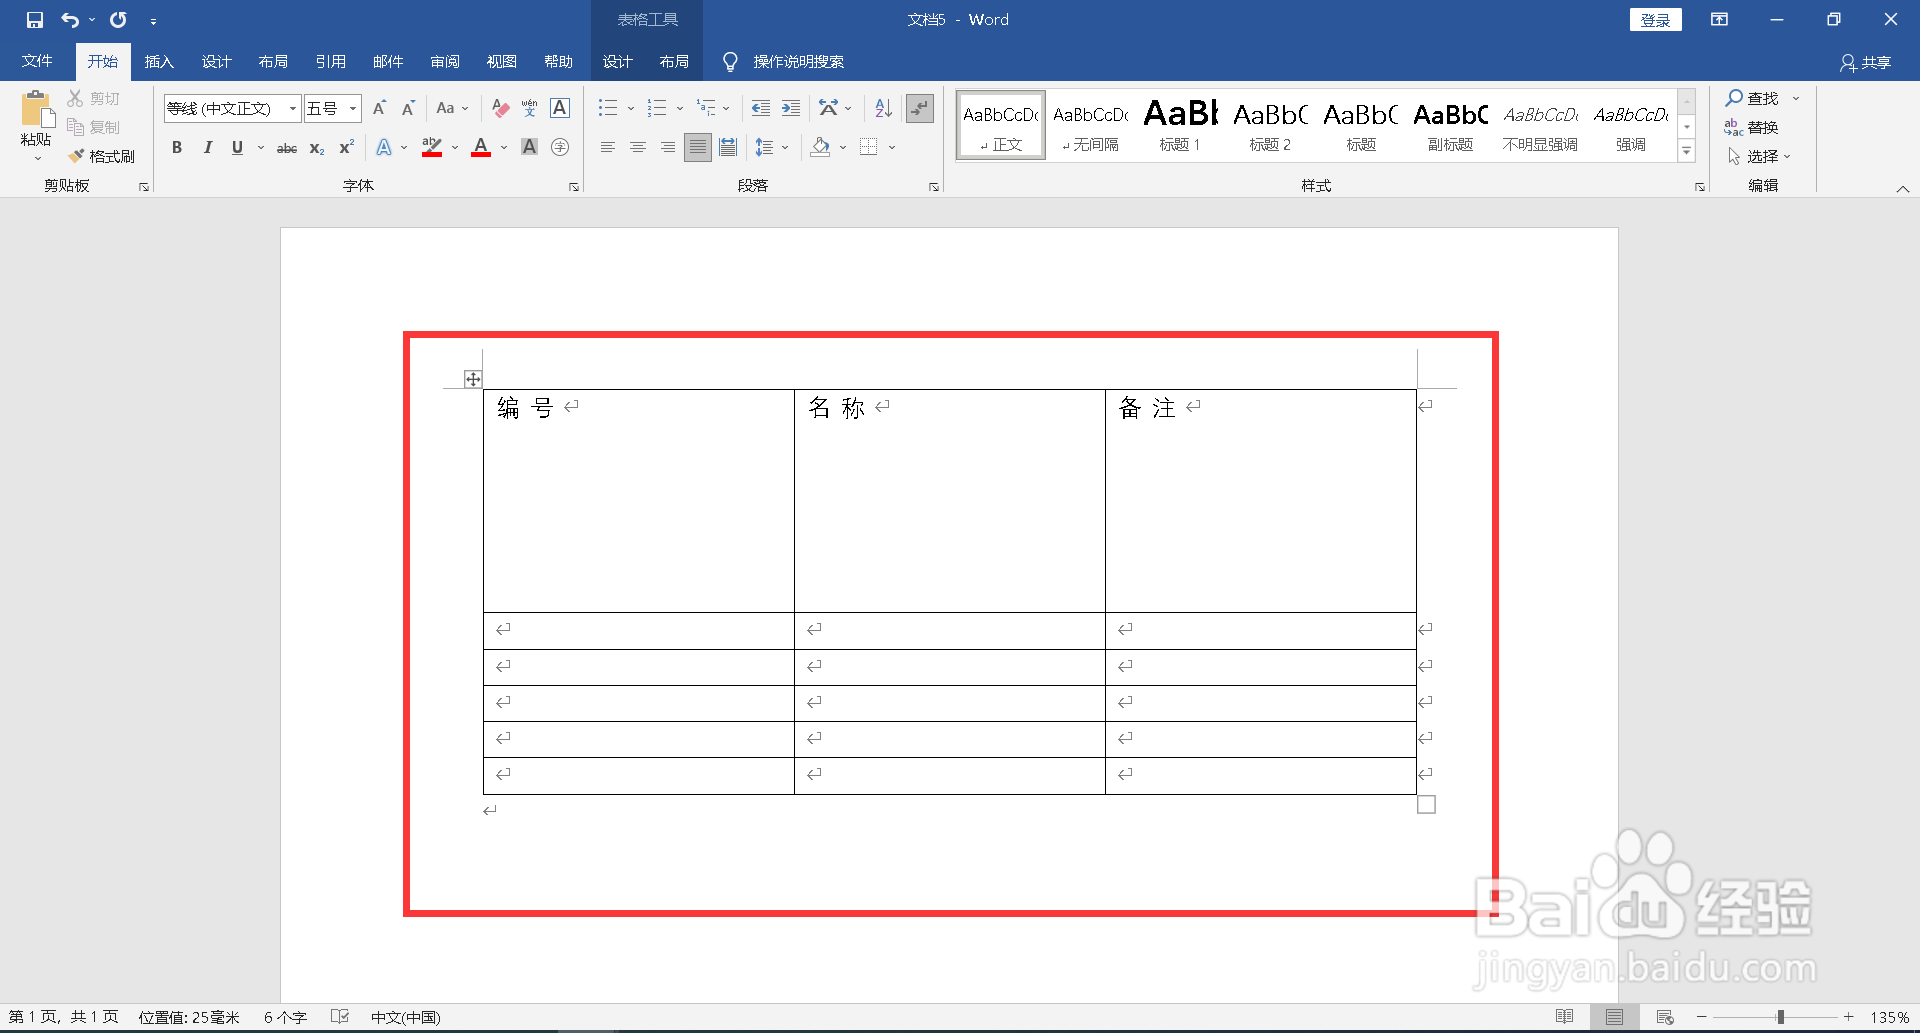Click the Paste clipboard icon
This screenshot has width=1920, height=1033.
[37, 109]
